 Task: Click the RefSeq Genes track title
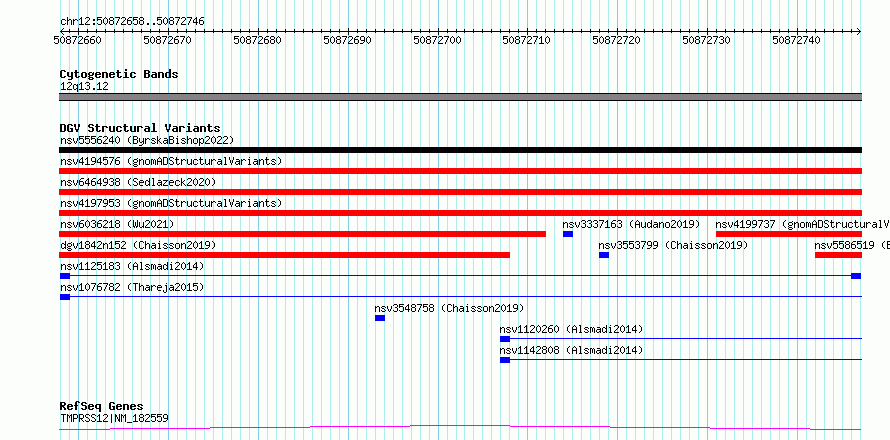[102, 407]
